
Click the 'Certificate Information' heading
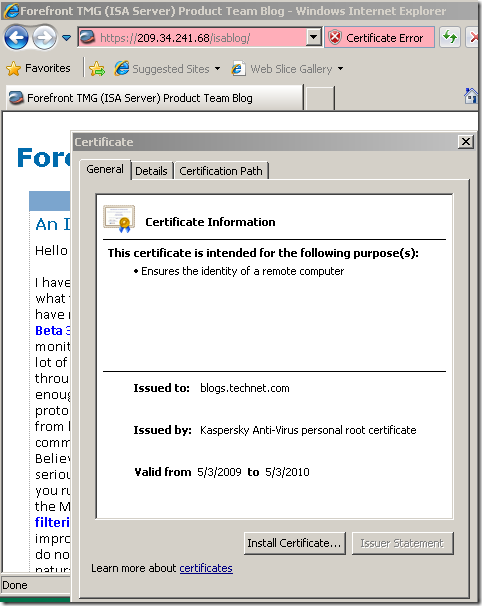210,222
